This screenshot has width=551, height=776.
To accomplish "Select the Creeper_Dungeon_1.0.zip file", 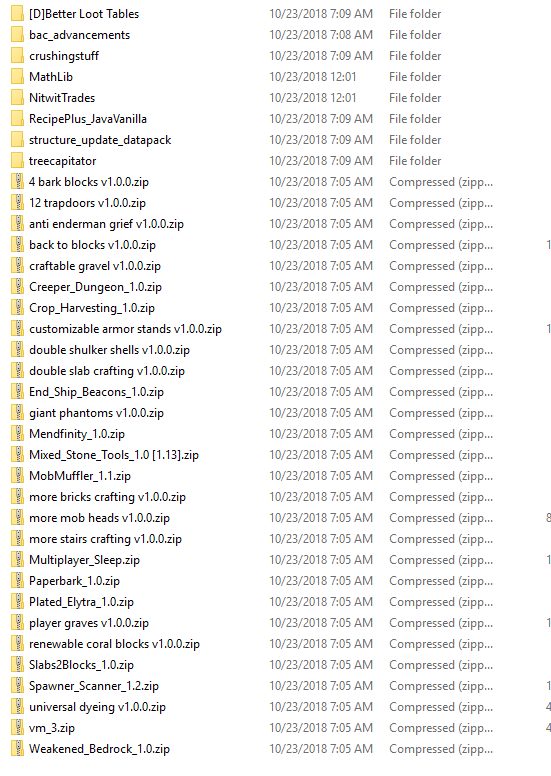I will tap(96, 287).
